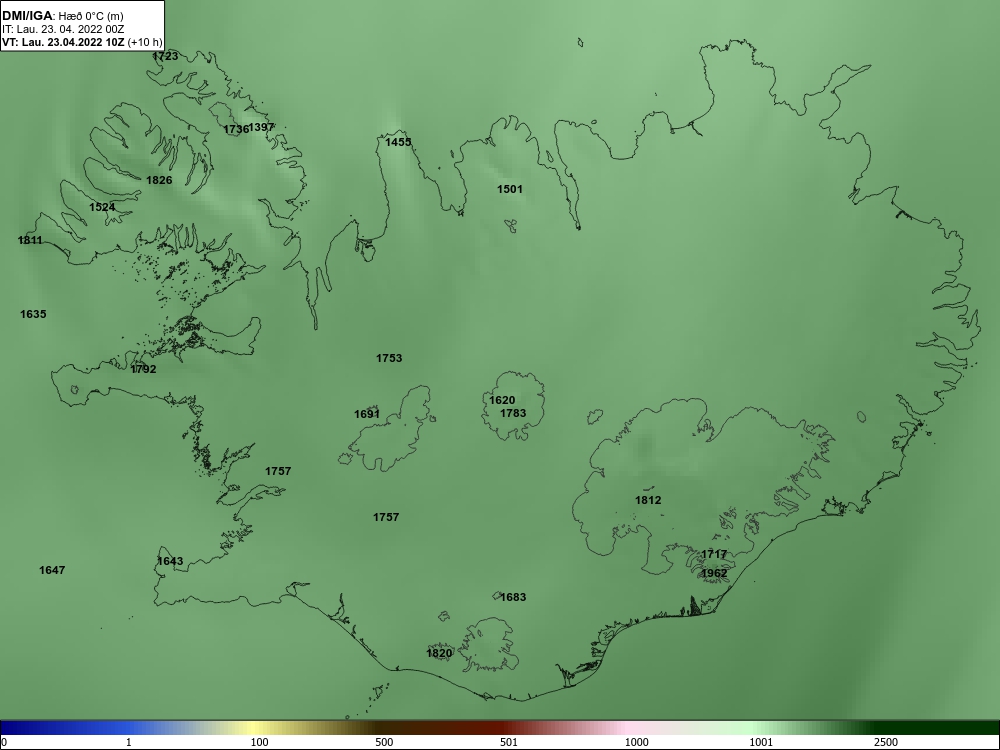Click the 1524 height label
Image resolution: width=1000 pixels, height=750 pixels.
click(102, 207)
